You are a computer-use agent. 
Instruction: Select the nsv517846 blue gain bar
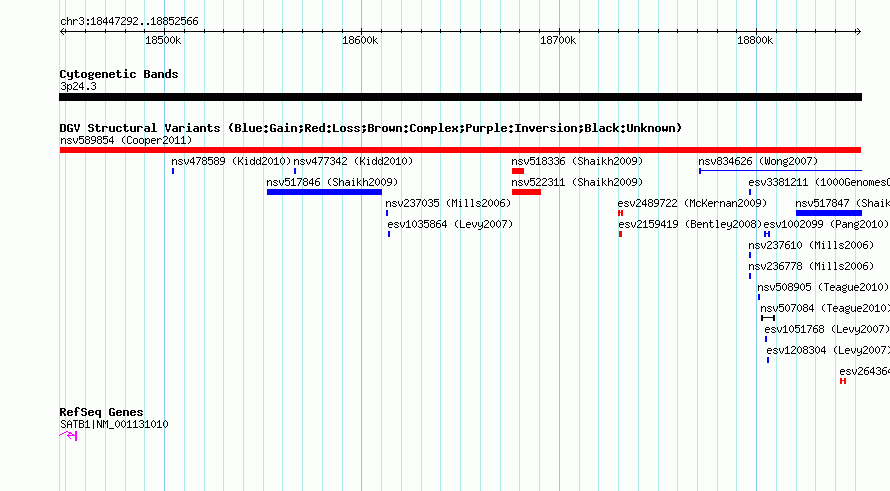(x=324, y=192)
